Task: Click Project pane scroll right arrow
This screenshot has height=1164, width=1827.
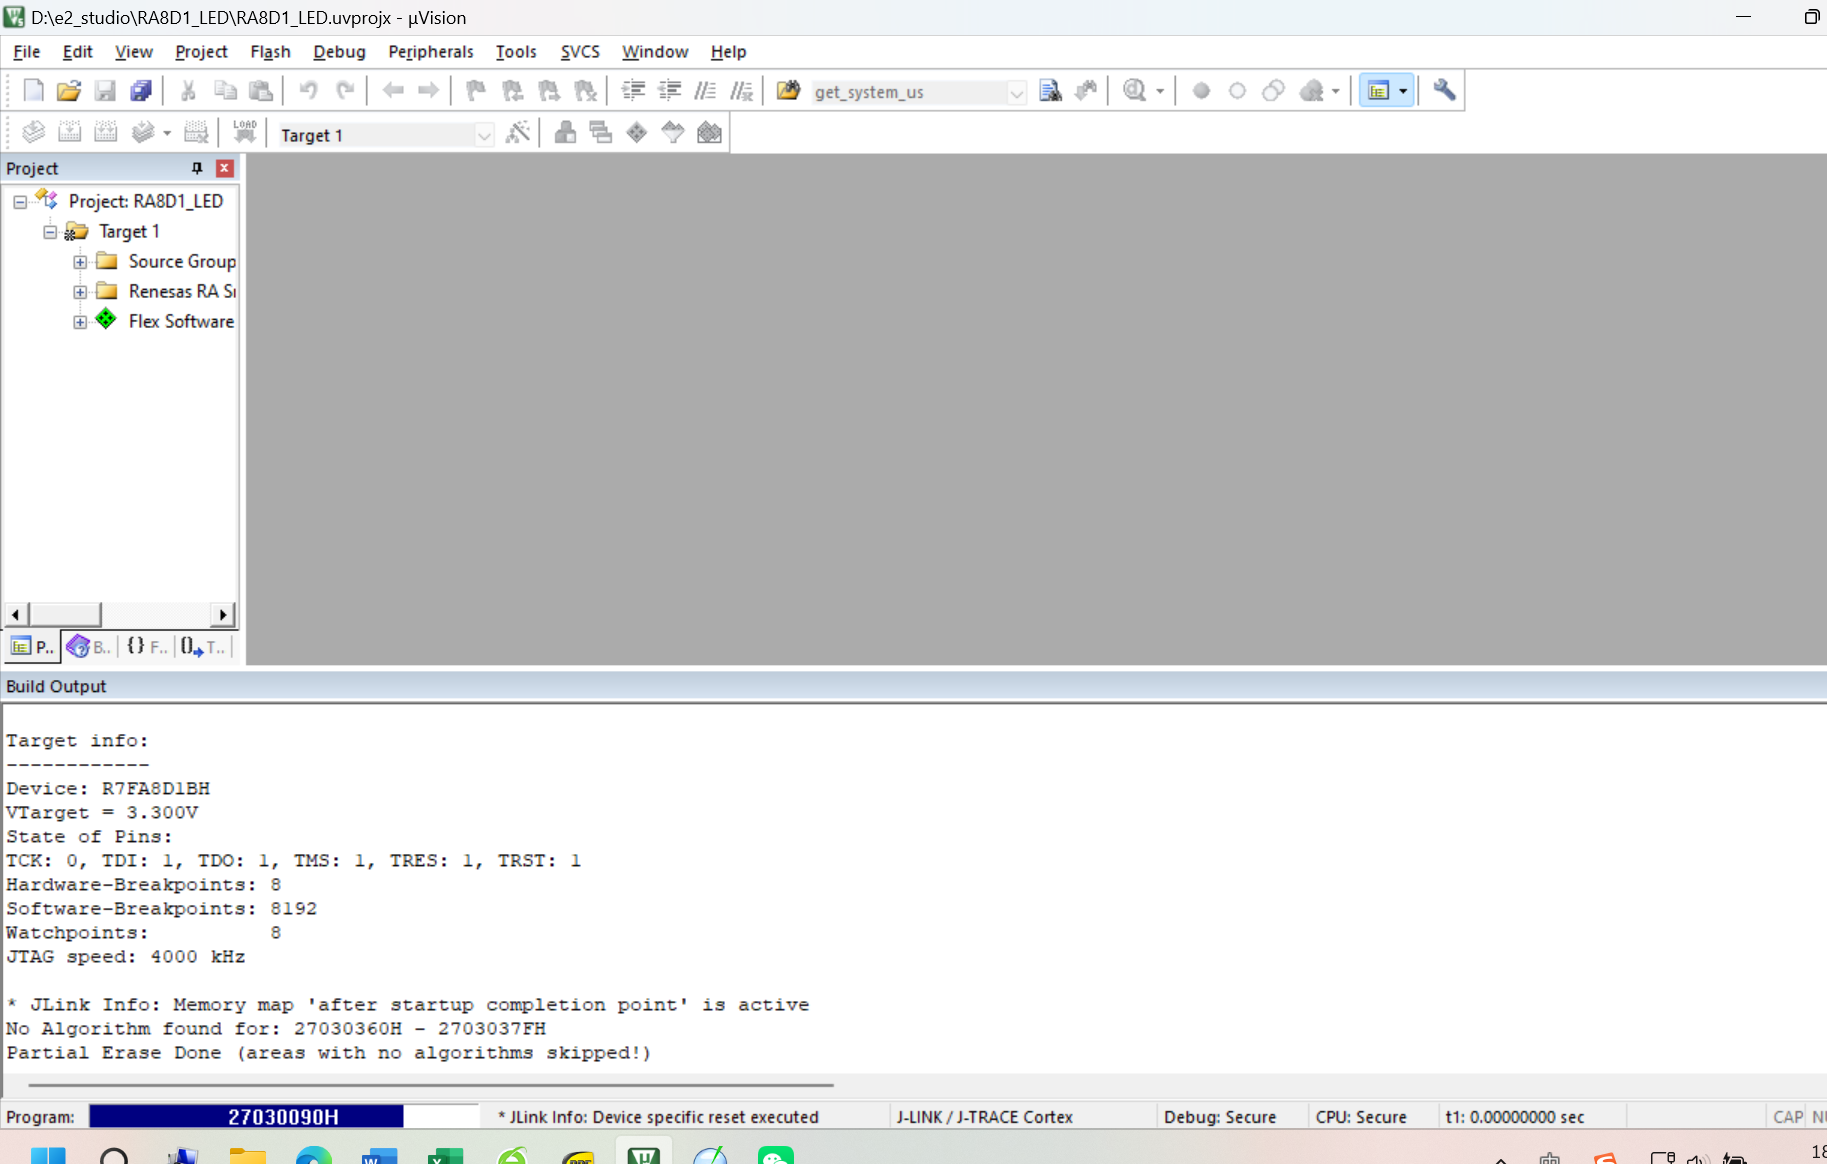Action: point(224,614)
